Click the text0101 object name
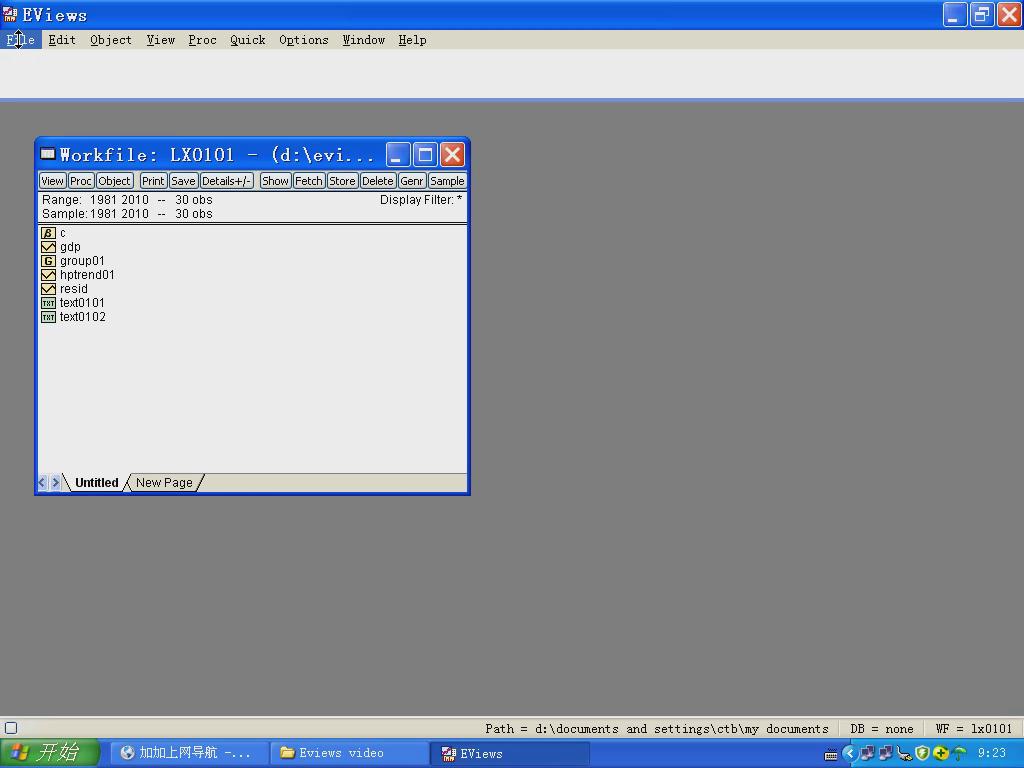The height and width of the screenshot is (768, 1024). pos(82,302)
